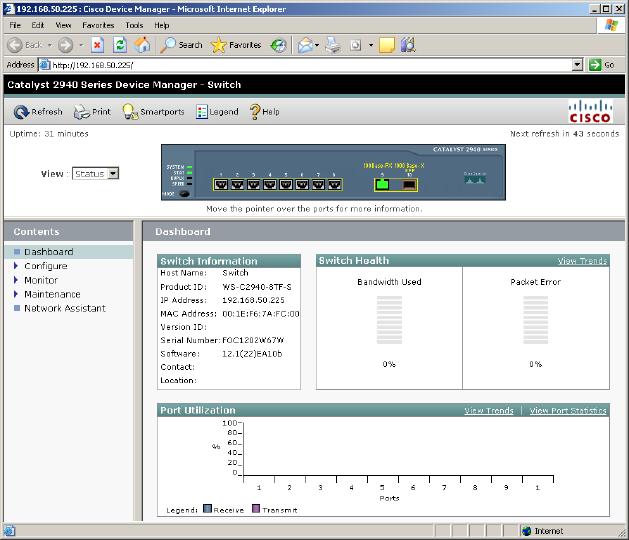
Task: Select Dashboard in Contents
Action: coord(49,252)
